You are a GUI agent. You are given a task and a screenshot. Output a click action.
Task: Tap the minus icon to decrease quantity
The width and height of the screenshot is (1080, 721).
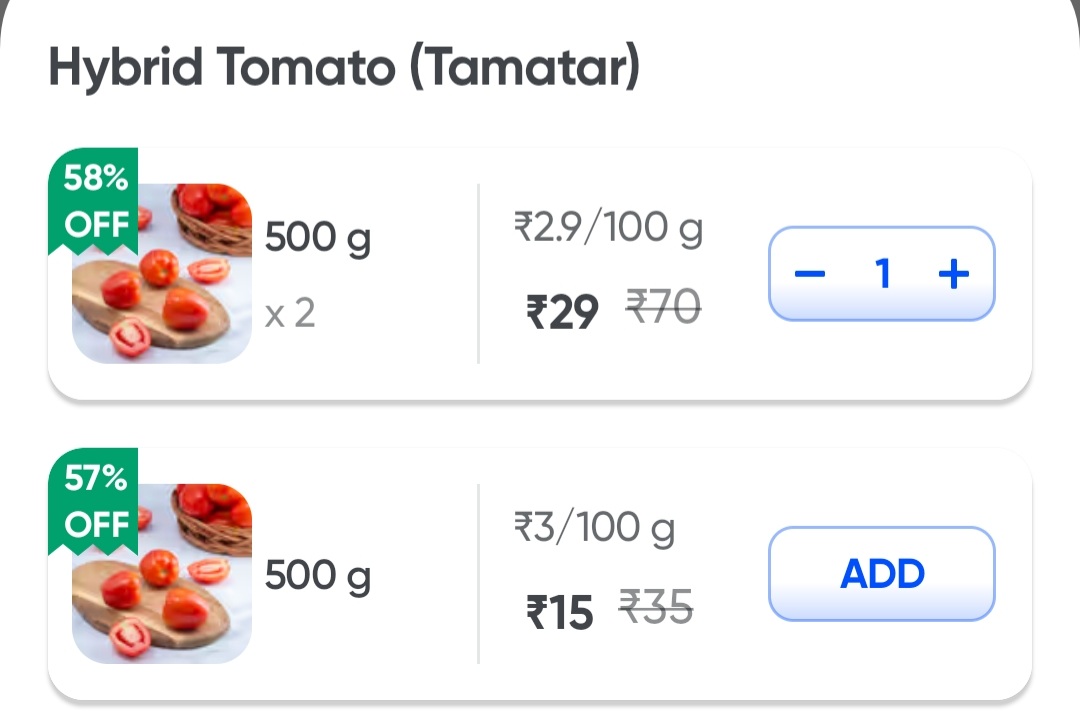pos(808,272)
